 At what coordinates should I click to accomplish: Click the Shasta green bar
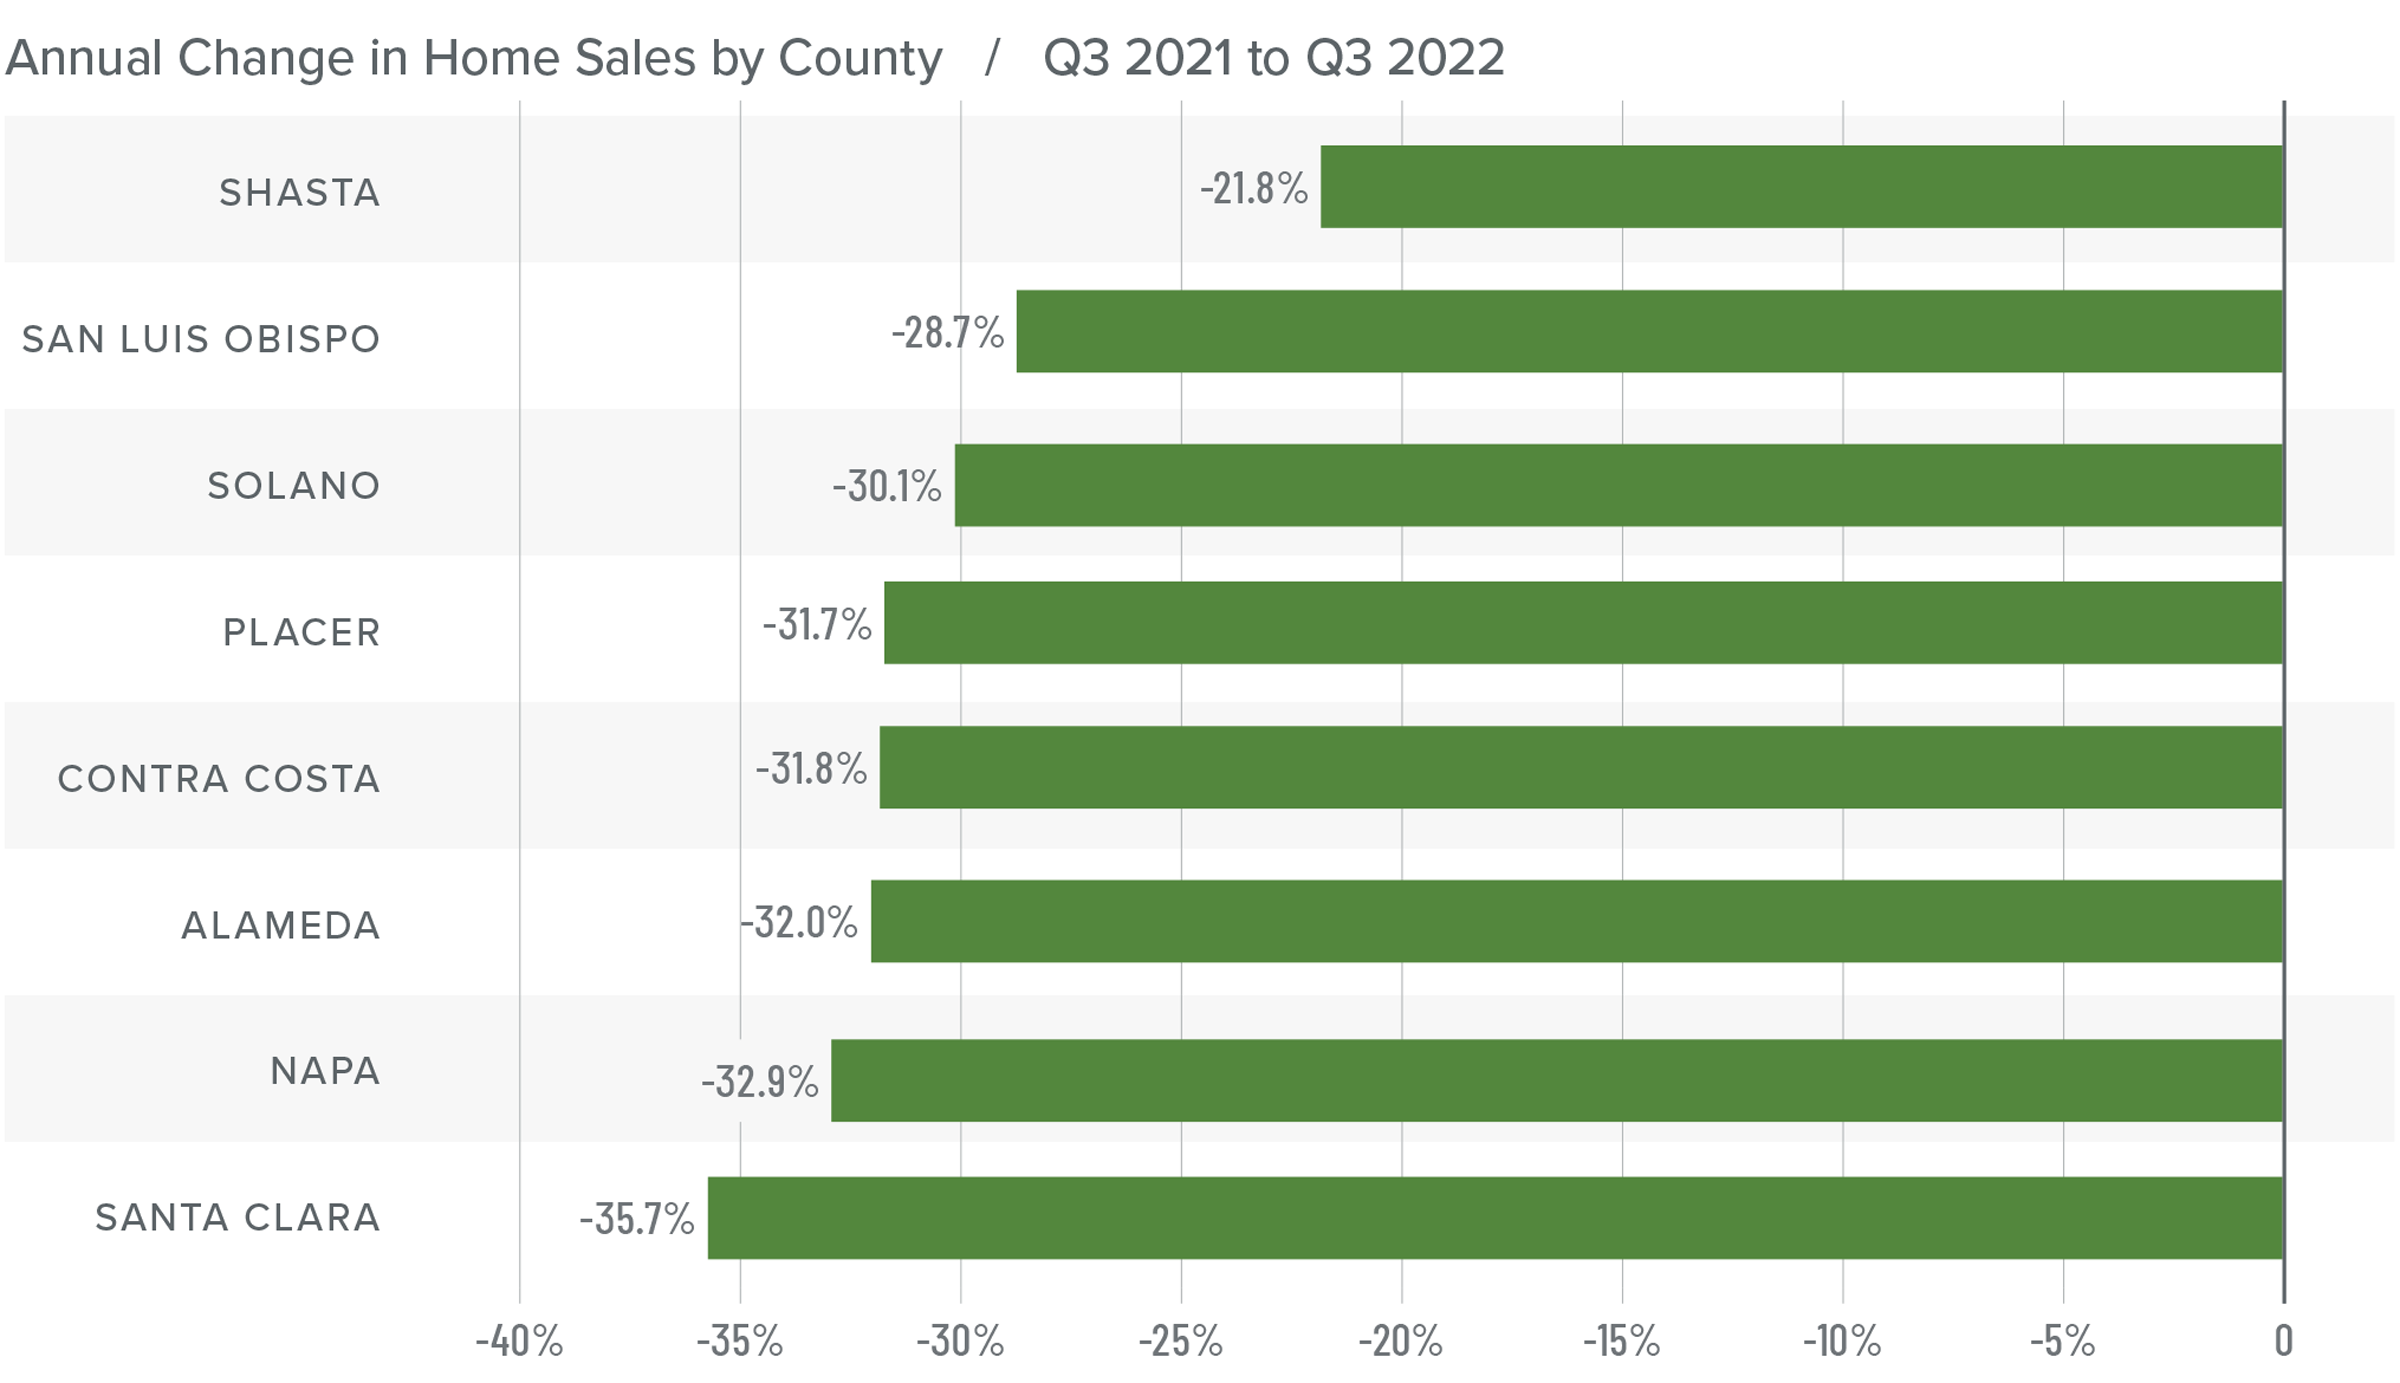point(1801,187)
